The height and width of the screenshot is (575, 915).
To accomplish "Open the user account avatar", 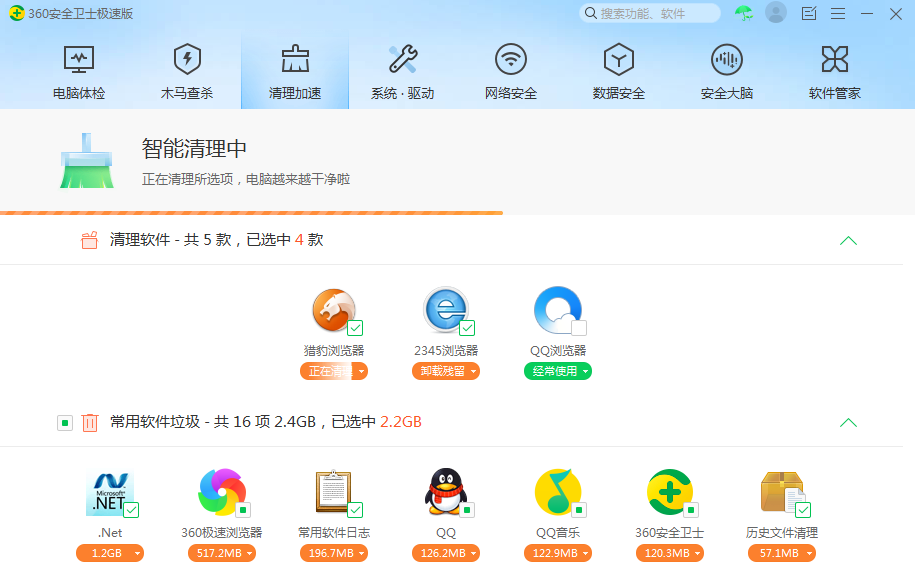I will 776,12.
